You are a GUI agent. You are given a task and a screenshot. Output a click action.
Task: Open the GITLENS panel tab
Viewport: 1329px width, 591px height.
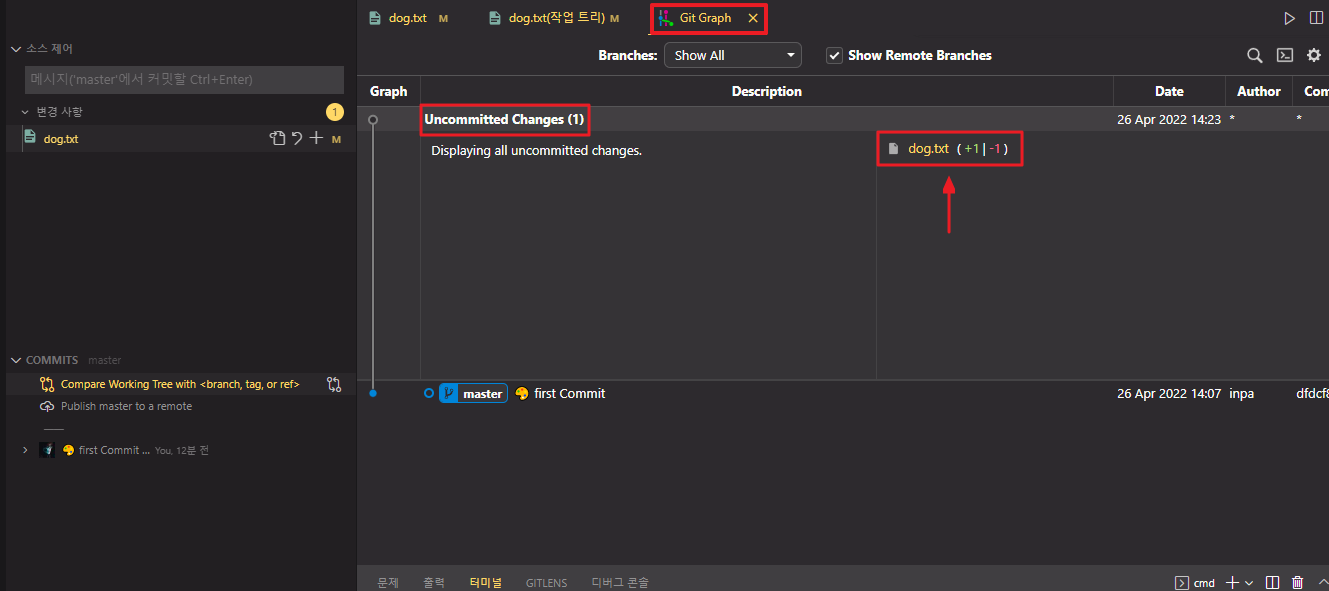pyautogui.click(x=546, y=582)
